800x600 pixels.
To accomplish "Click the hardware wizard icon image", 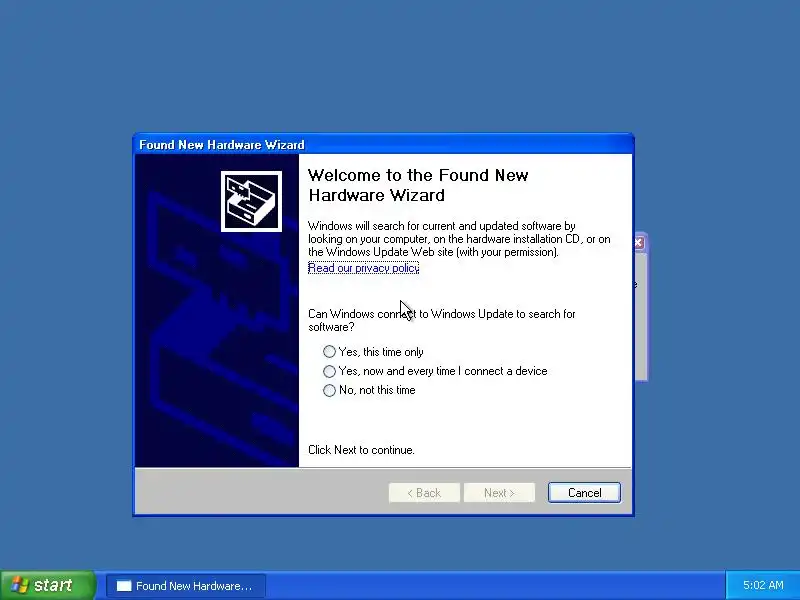I will point(251,201).
